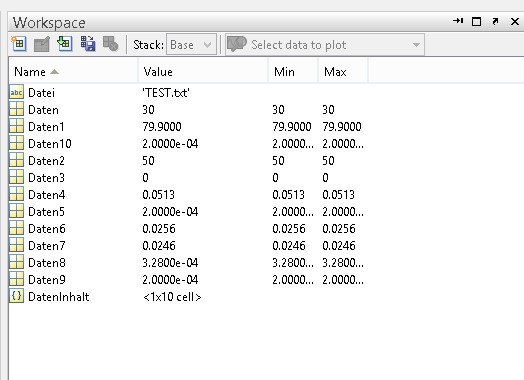Click the Import data toolbar icon
Image resolution: width=524 pixels, height=380 pixels.
tap(64, 44)
